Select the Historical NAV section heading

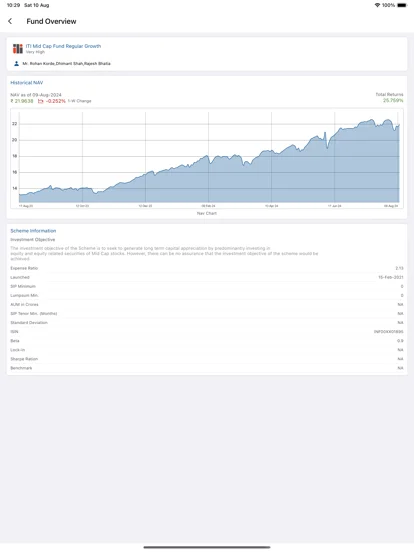pos(27,83)
